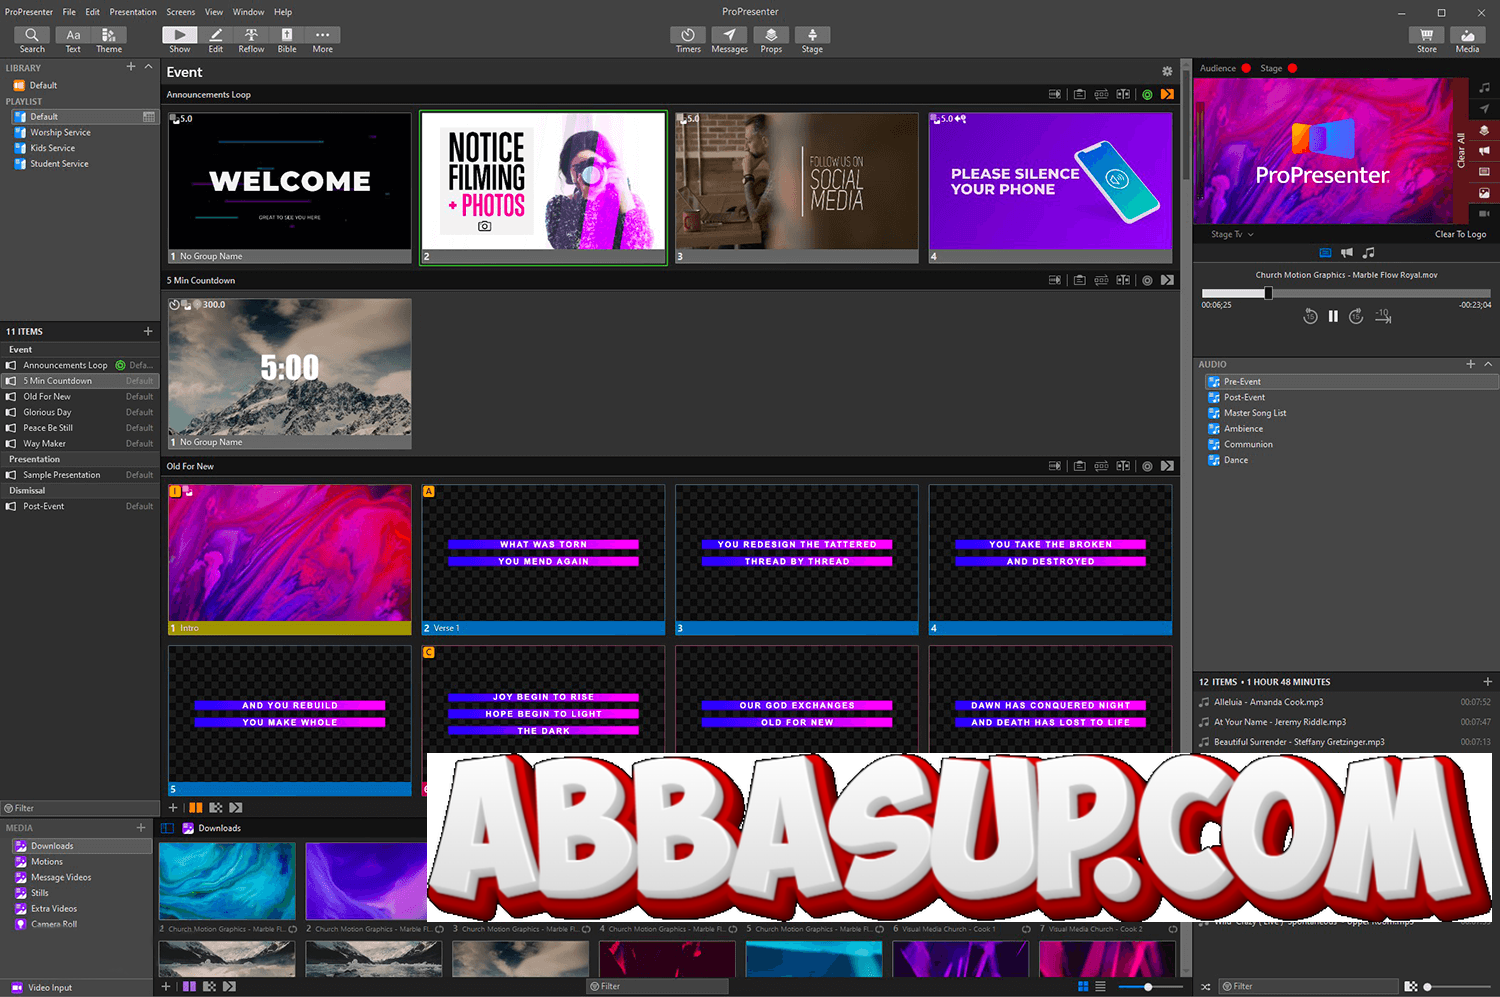
Task: Open the View menu
Action: click(214, 12)
